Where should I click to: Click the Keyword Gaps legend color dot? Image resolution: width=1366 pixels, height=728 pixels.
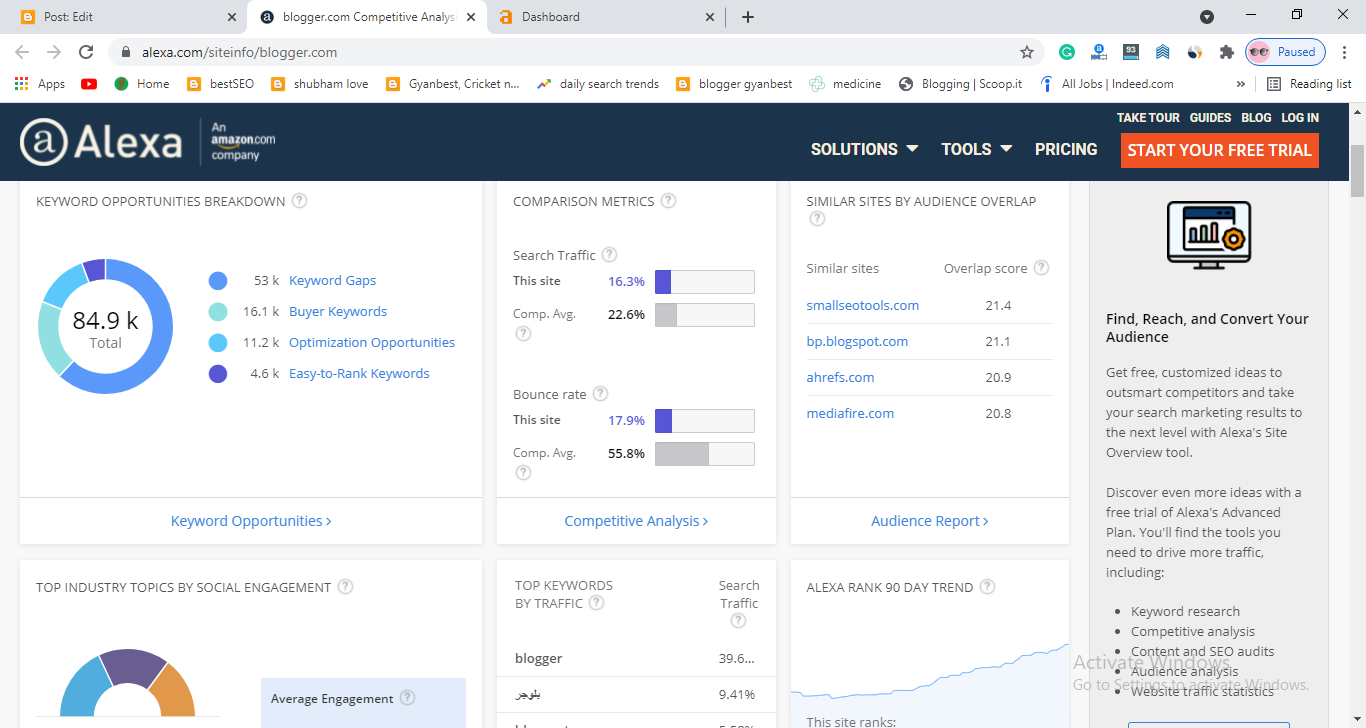[218, 281]
